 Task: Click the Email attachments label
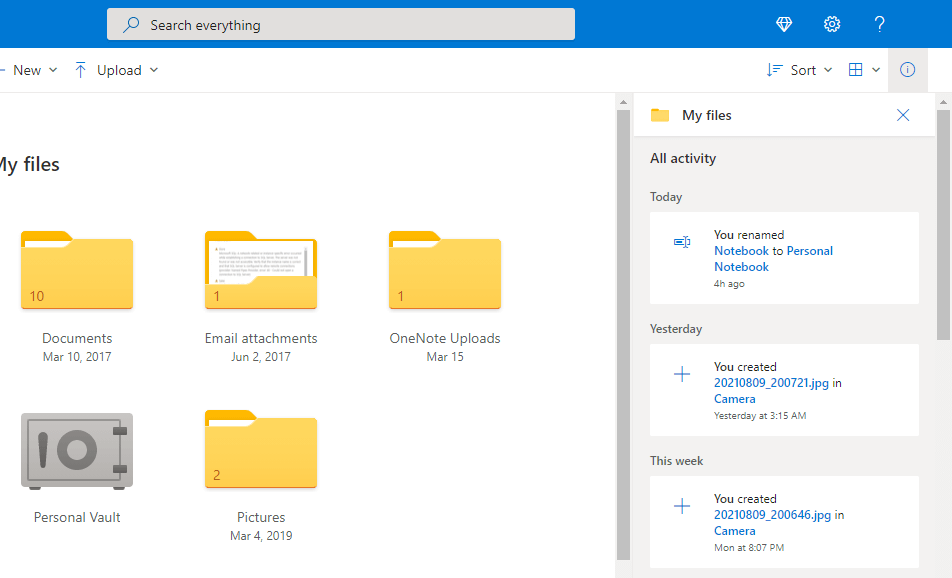[x=261, y=338]
